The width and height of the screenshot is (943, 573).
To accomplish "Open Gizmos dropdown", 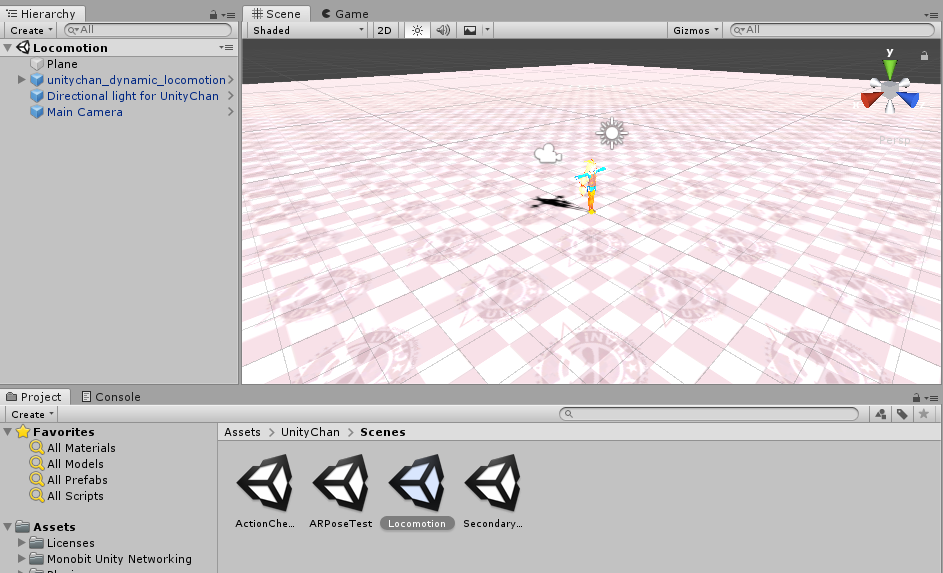I will (x=695, y=30).
